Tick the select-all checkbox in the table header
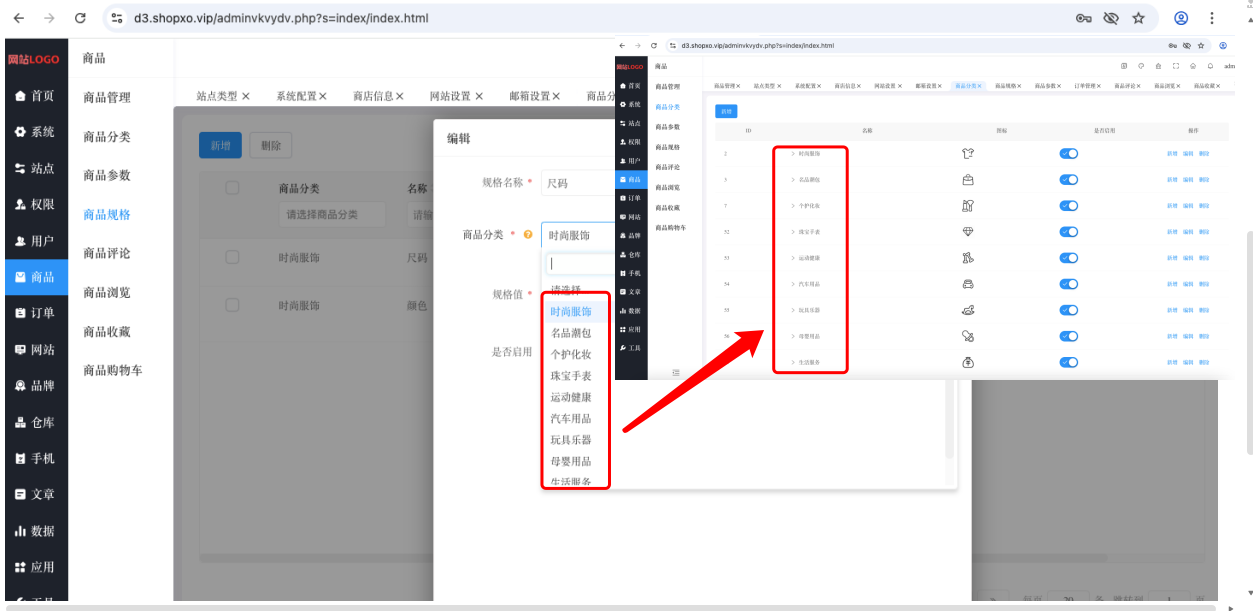This screenshot has height=611, width=1253. click(x=232, y=188)
